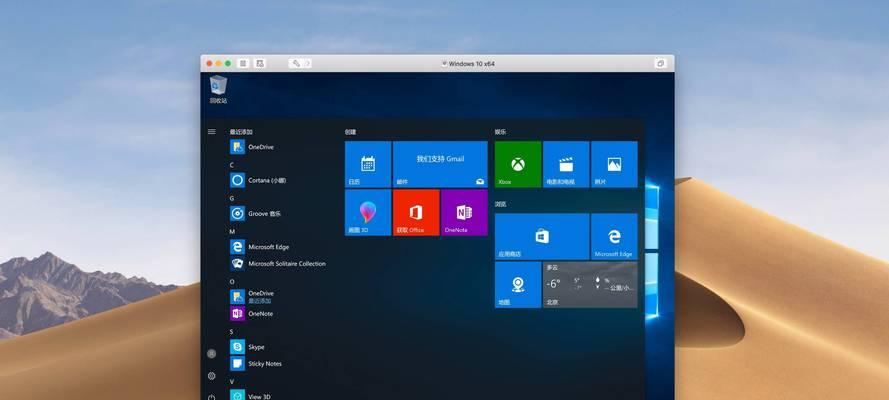The image size is (889, 400).
Task: Open the Maps tile
Action: pos(518,285)
